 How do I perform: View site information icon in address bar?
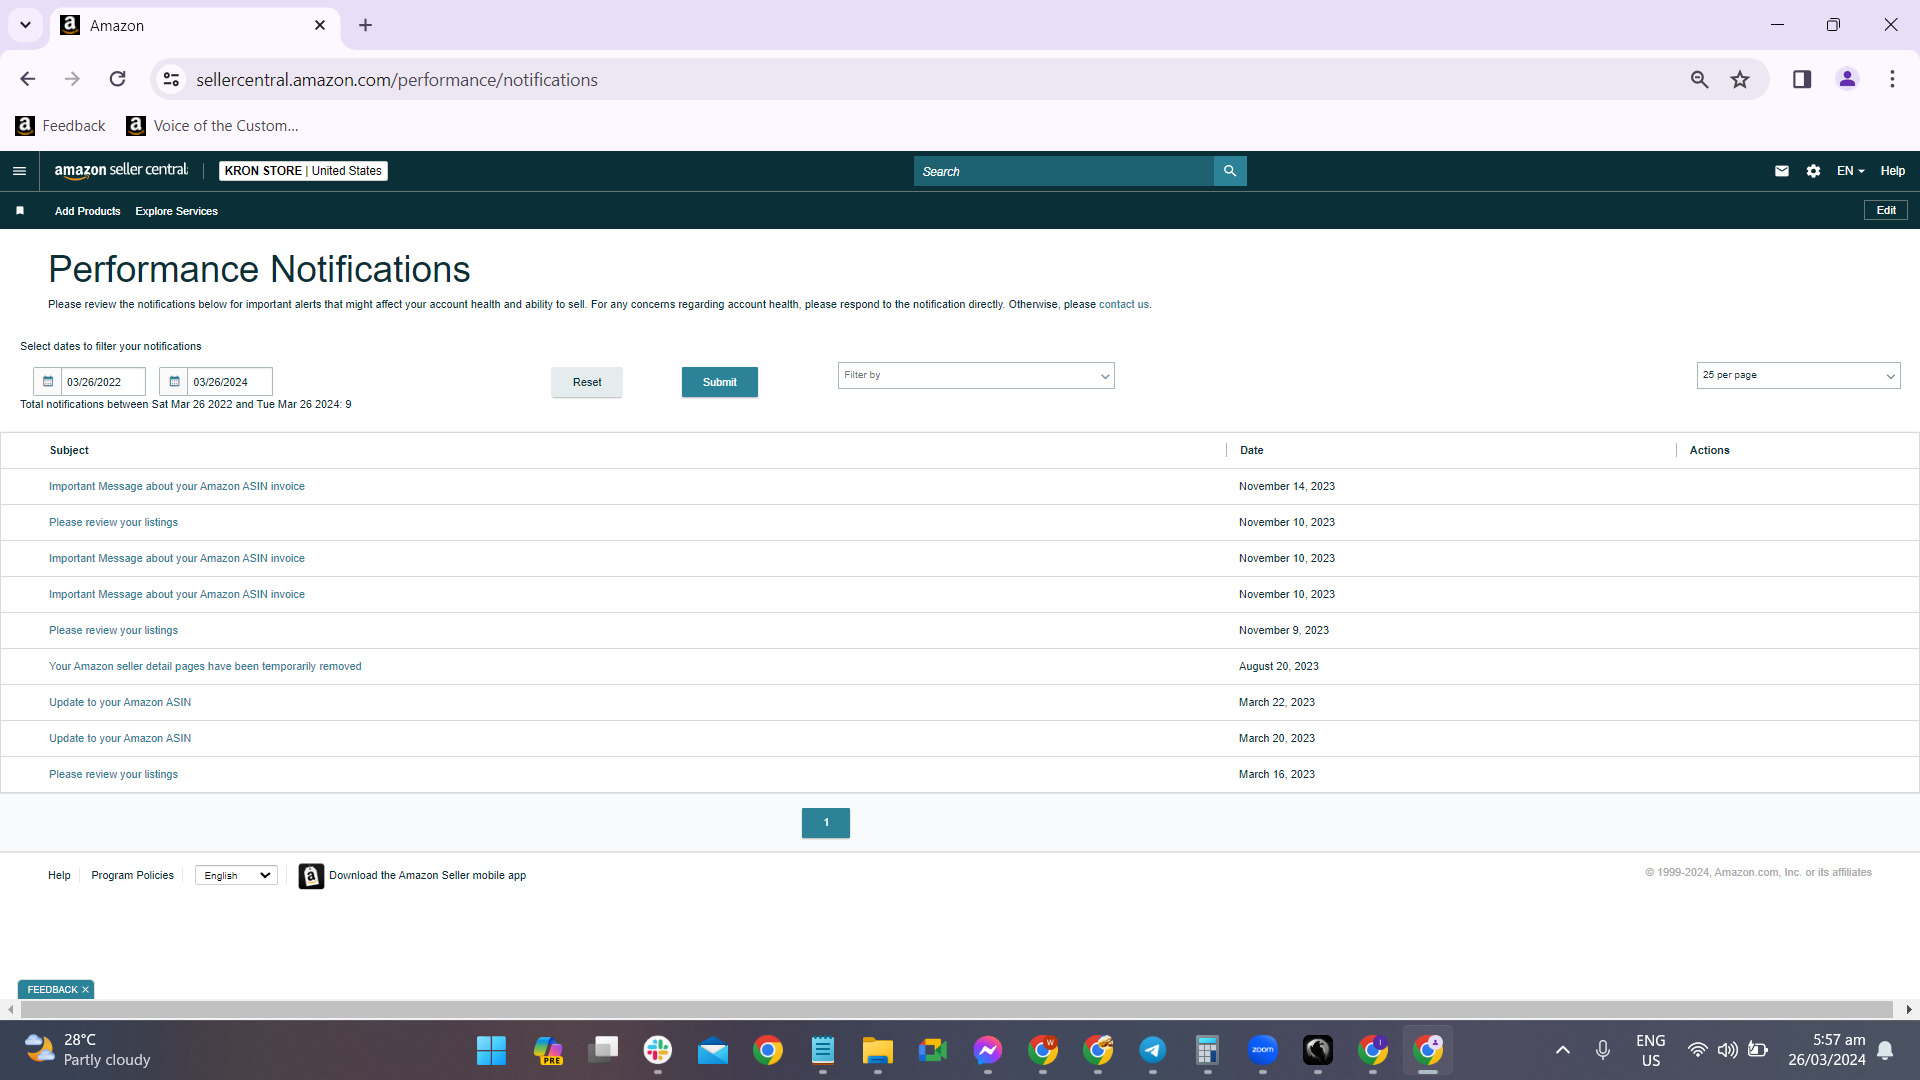click(x=172, y=79)
